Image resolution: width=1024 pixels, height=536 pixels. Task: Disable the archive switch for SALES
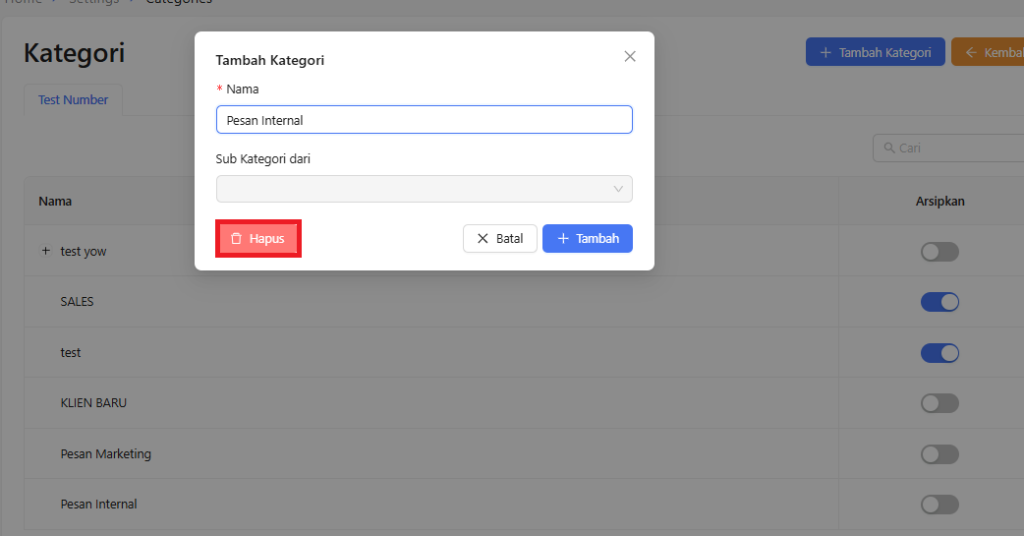click(x=939, y=302)
